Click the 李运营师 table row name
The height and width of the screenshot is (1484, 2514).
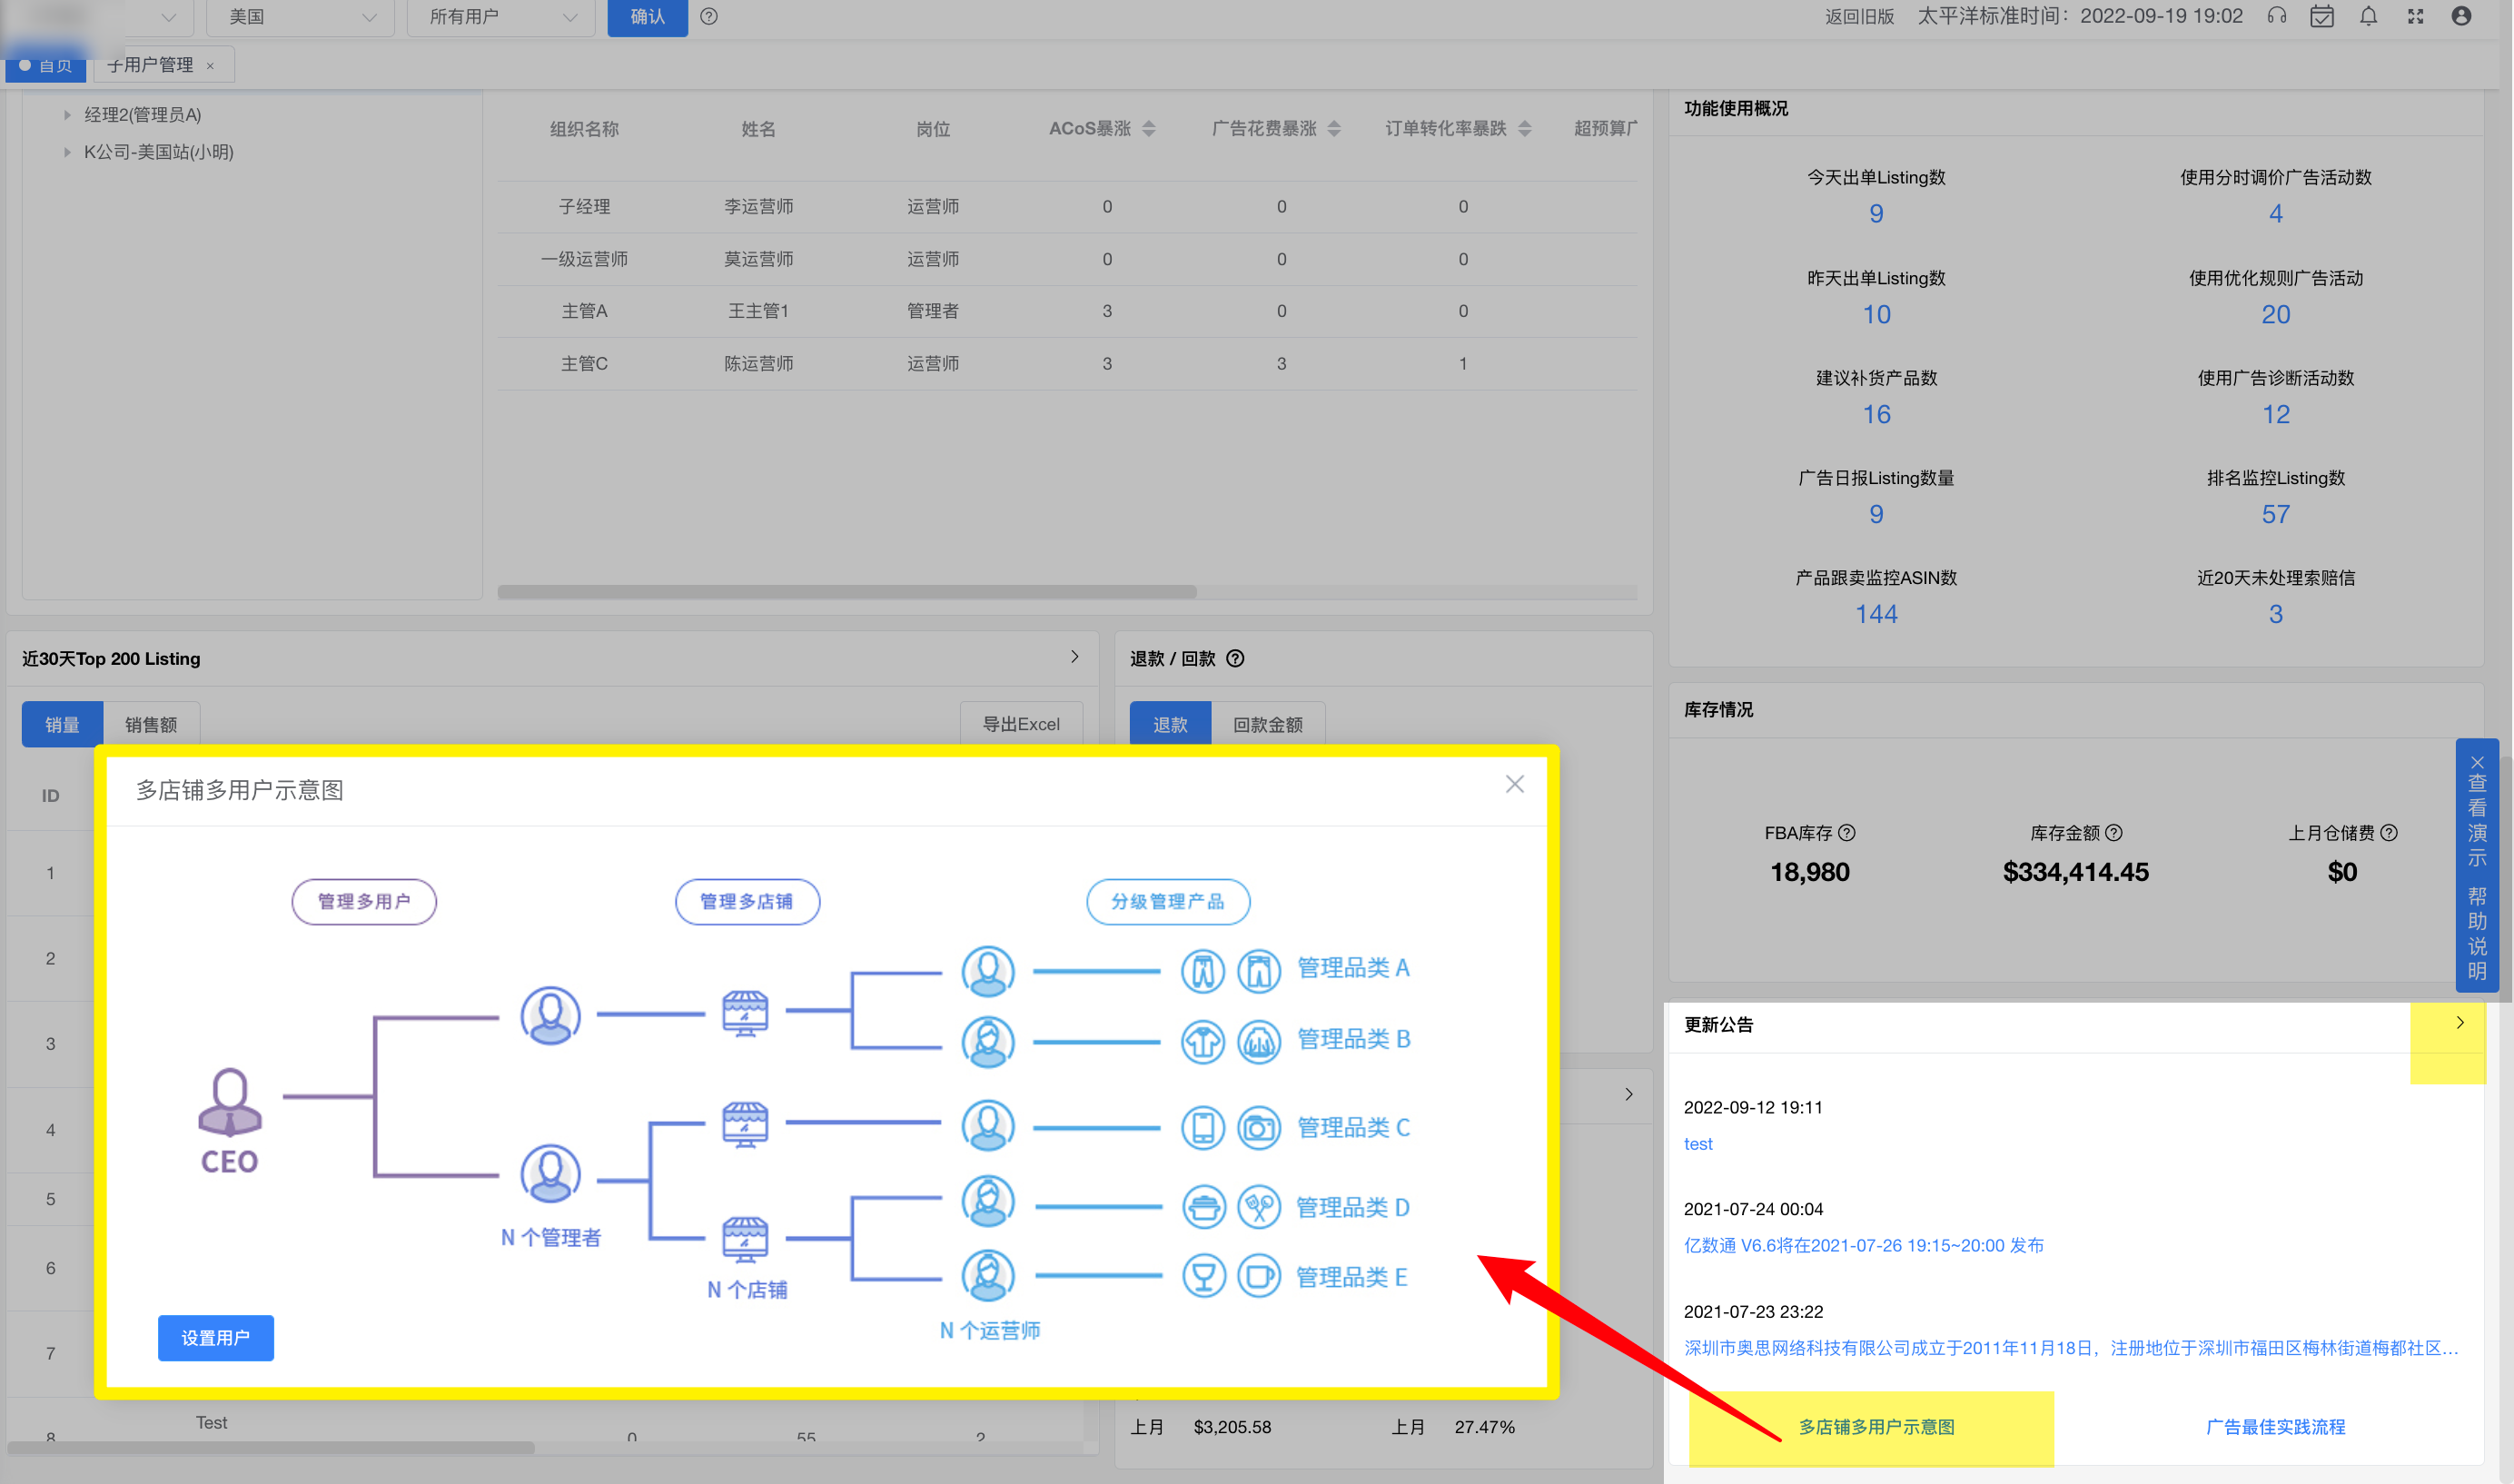tap(759, 206)
